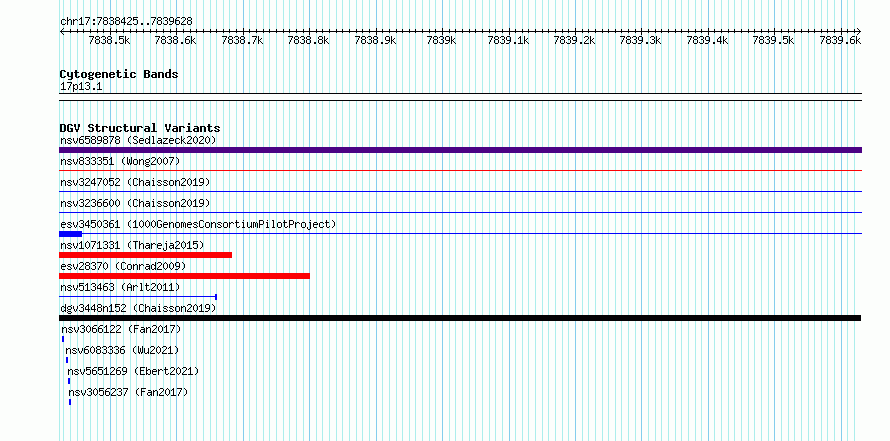Open the nsv833351 (Wong2007) variant label
This screenshot has width=890, height=441.
tap(120, 162)
